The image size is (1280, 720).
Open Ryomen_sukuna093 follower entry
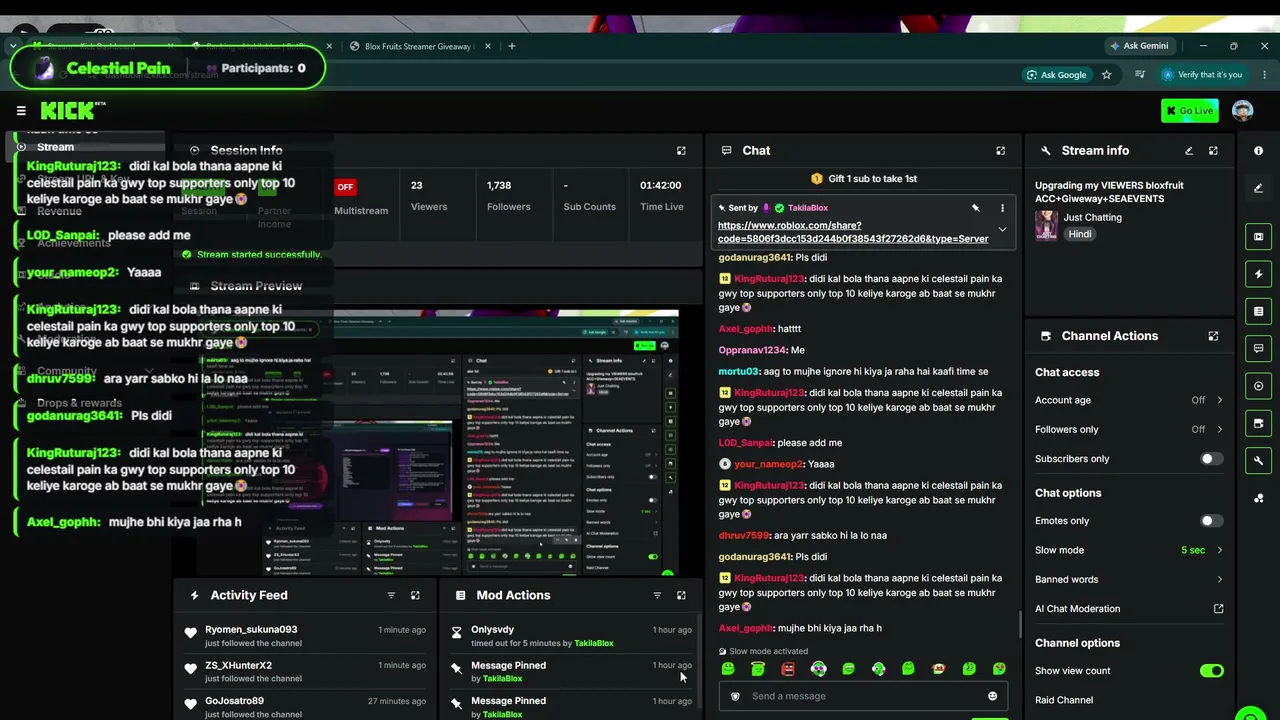point(305,636)
